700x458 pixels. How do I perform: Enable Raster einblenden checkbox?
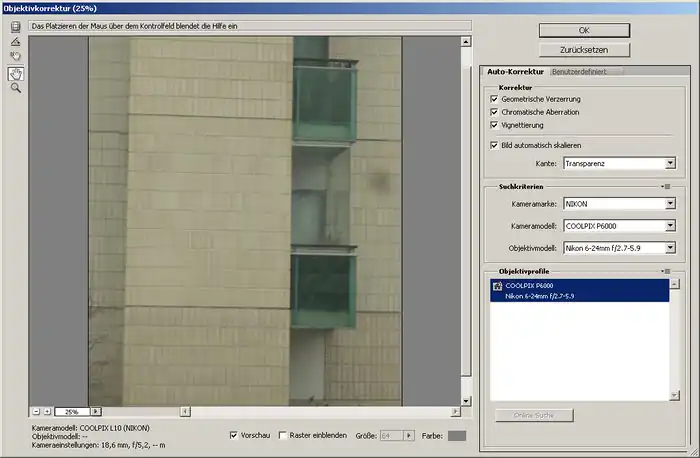(284, 435)
